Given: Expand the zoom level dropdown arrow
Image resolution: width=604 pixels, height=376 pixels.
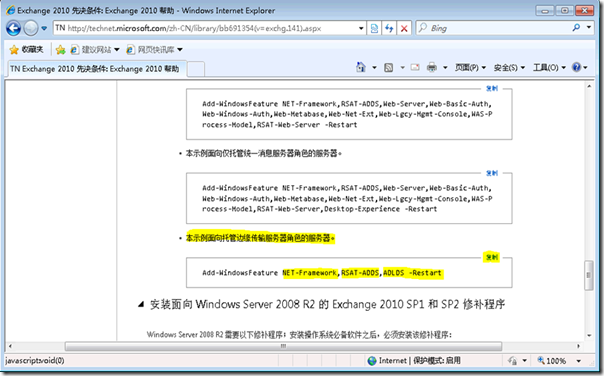Looking at the screenshot, I should (579, 361).
